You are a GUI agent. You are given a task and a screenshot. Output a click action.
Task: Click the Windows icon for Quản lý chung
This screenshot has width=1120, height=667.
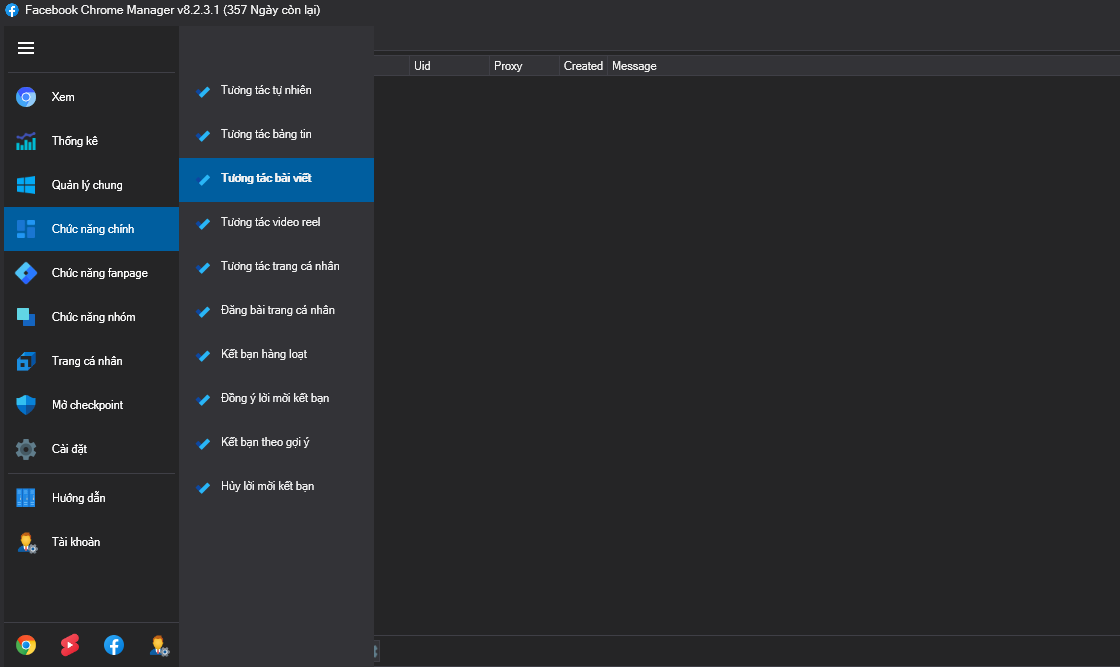click(x=26, y=185)
